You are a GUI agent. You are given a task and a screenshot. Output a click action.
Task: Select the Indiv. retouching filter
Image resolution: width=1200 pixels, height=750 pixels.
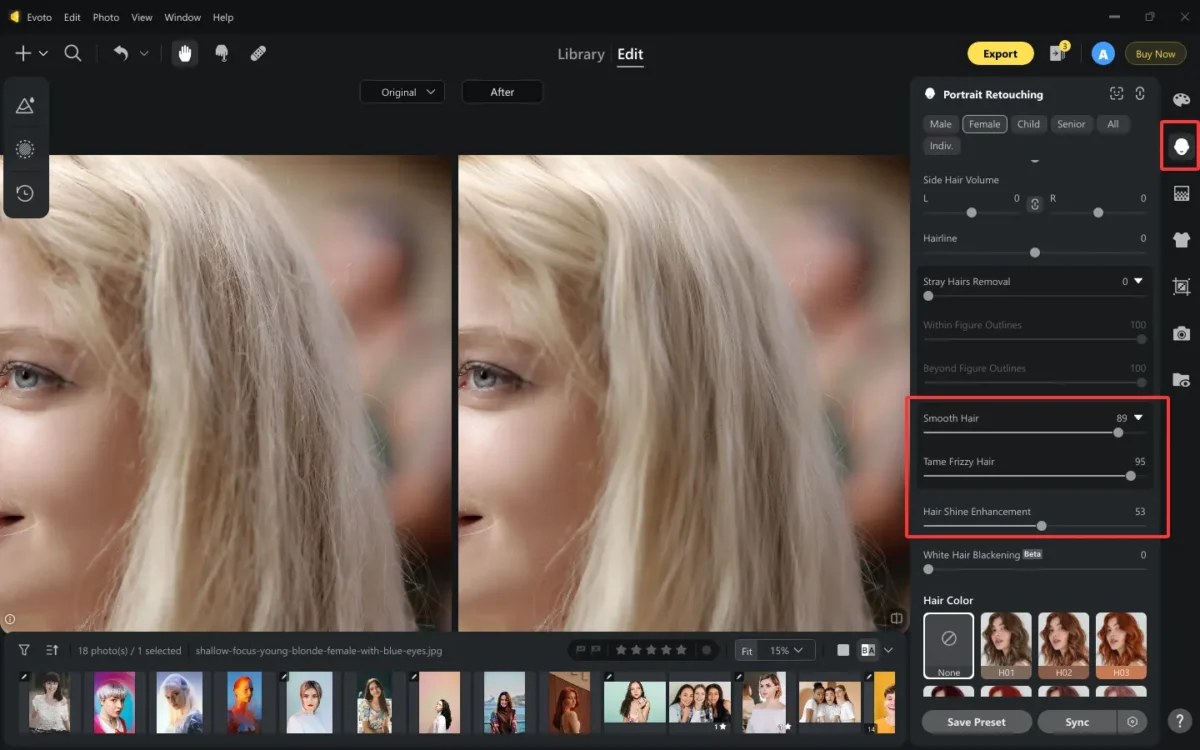tap(941, 146)
